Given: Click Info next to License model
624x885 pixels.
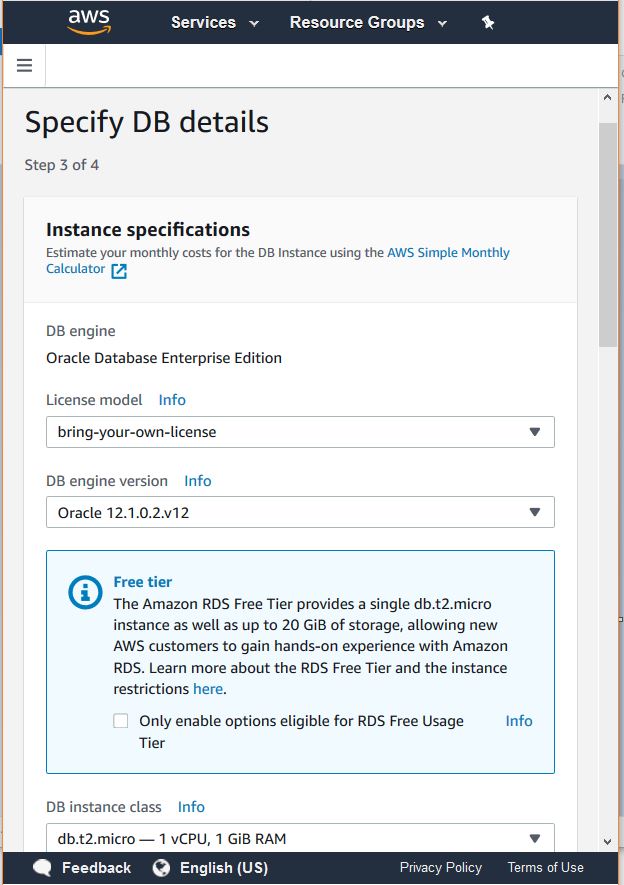Looking at the screenshot, I should 172,400.
